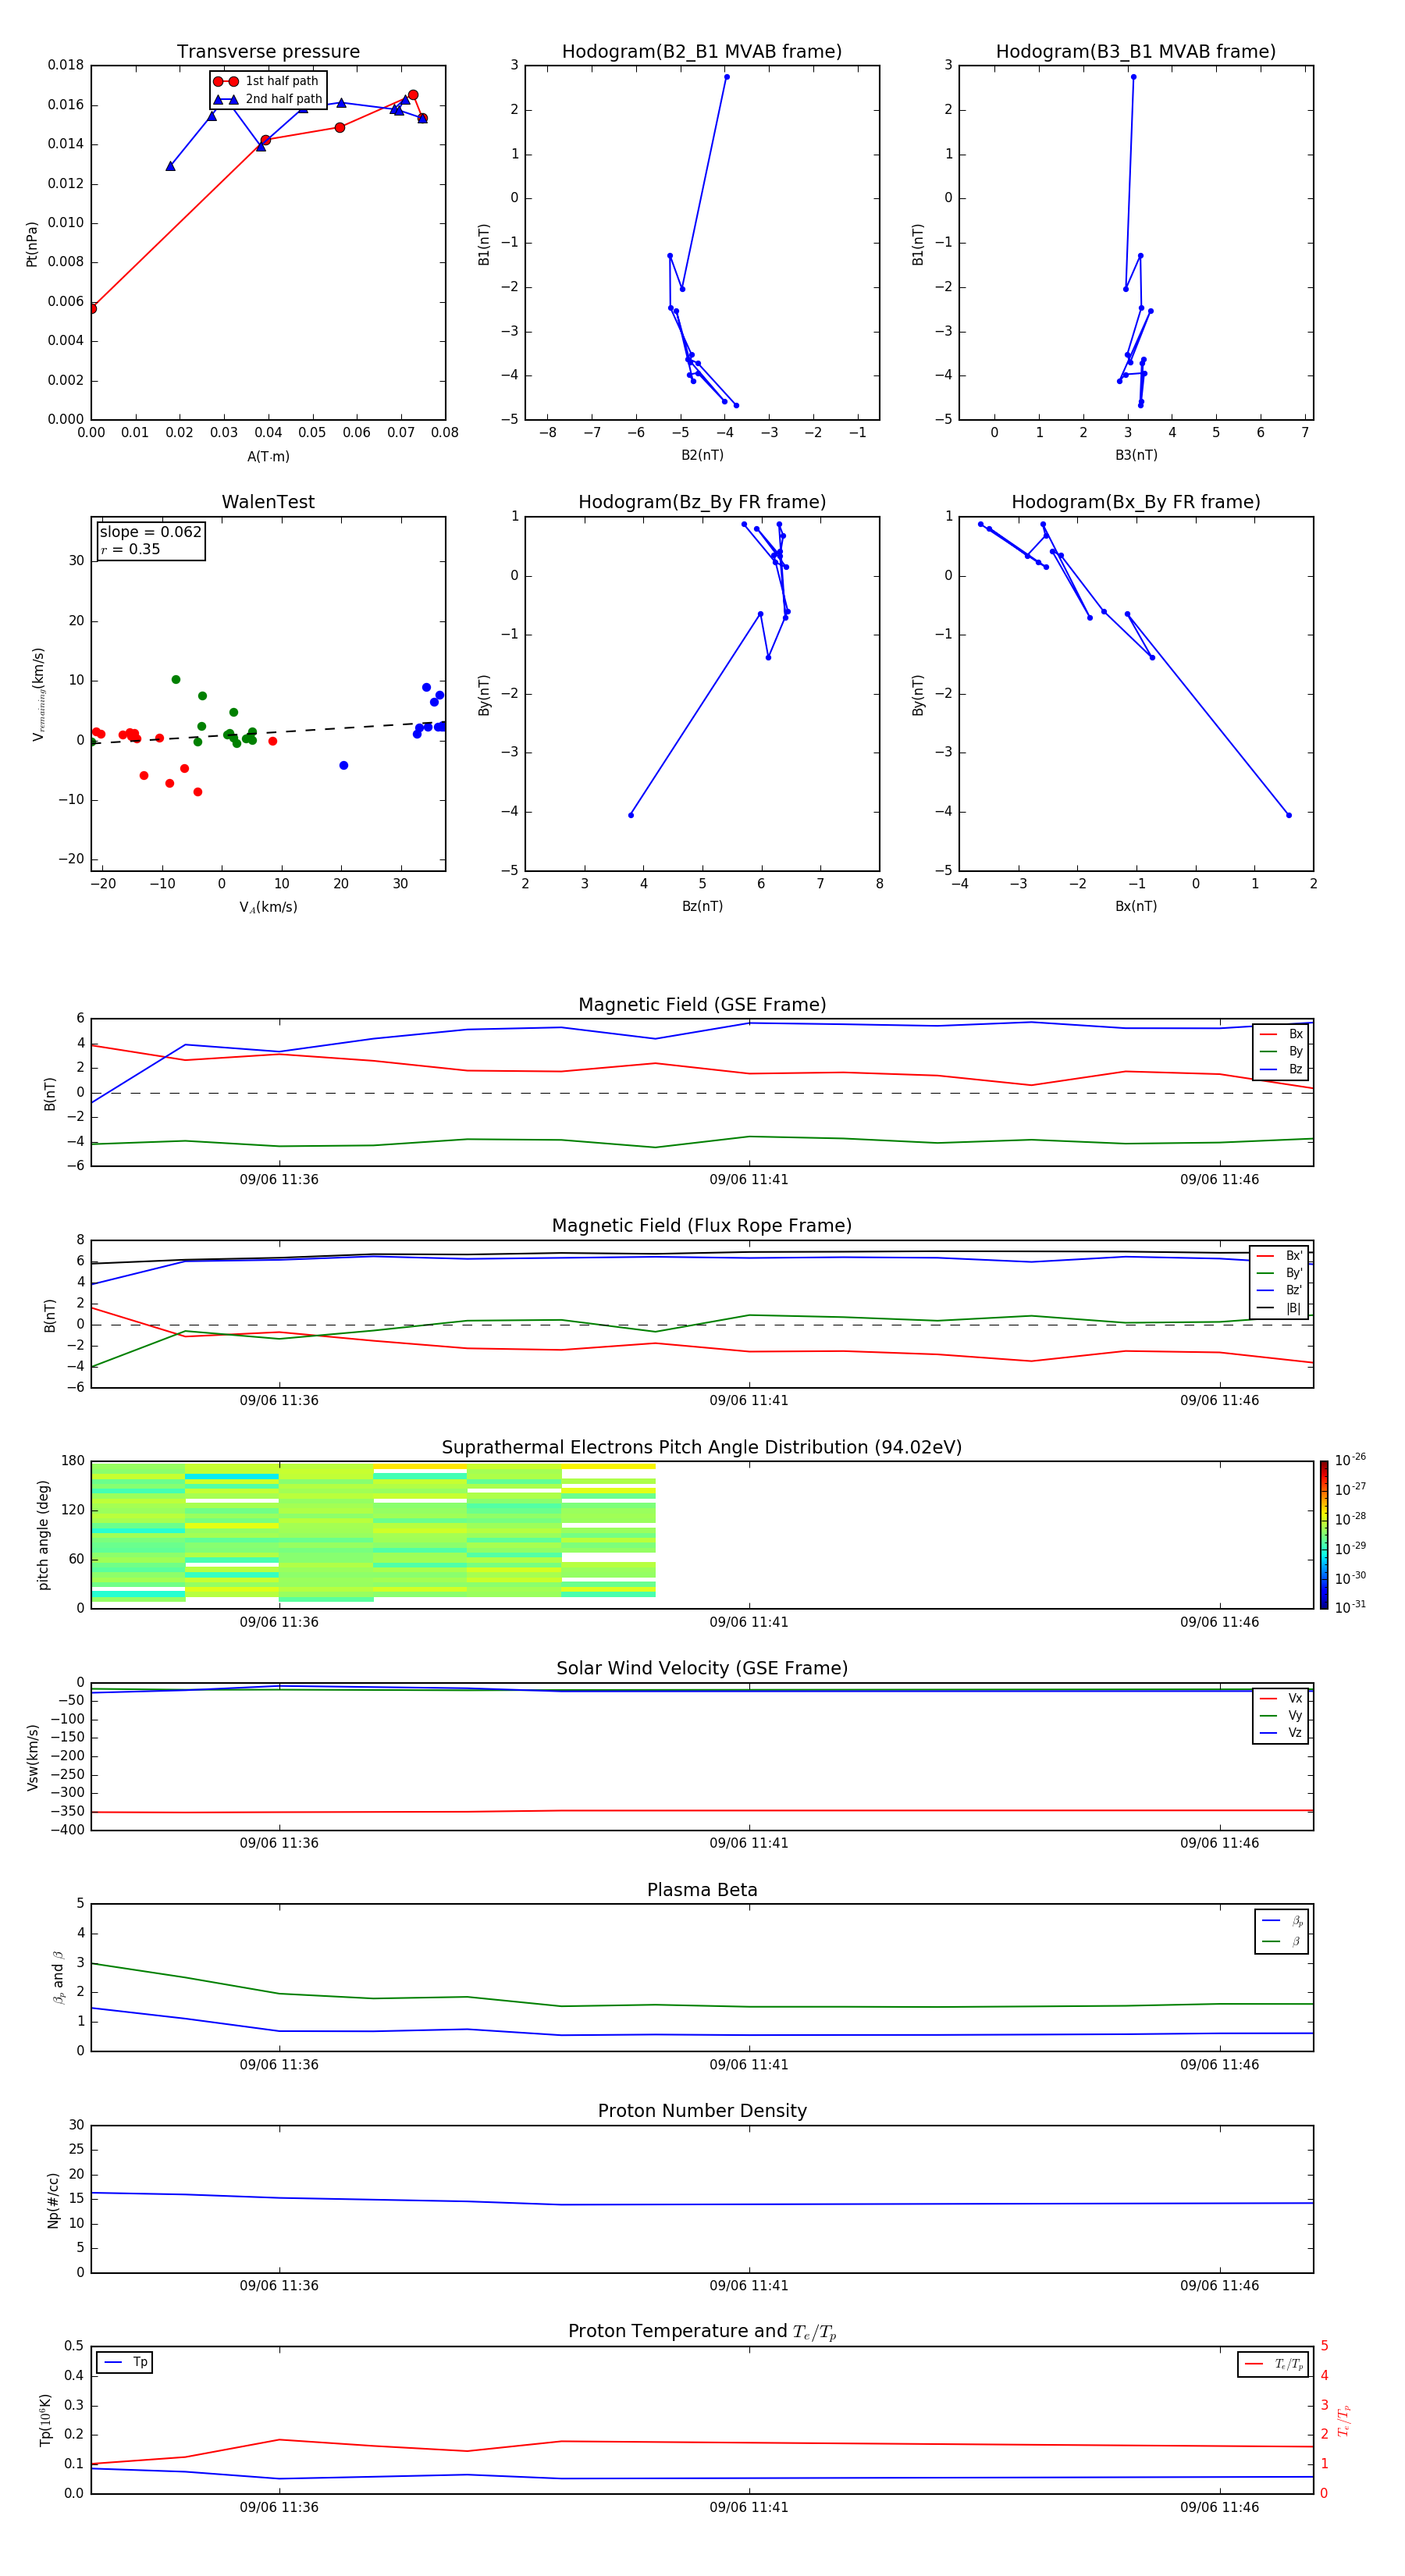This screenshot has width=1405, height=2576.
Task: Click 'Bz(nT)' x-axis label of hodogram
Action: click(x=702, y=906)
